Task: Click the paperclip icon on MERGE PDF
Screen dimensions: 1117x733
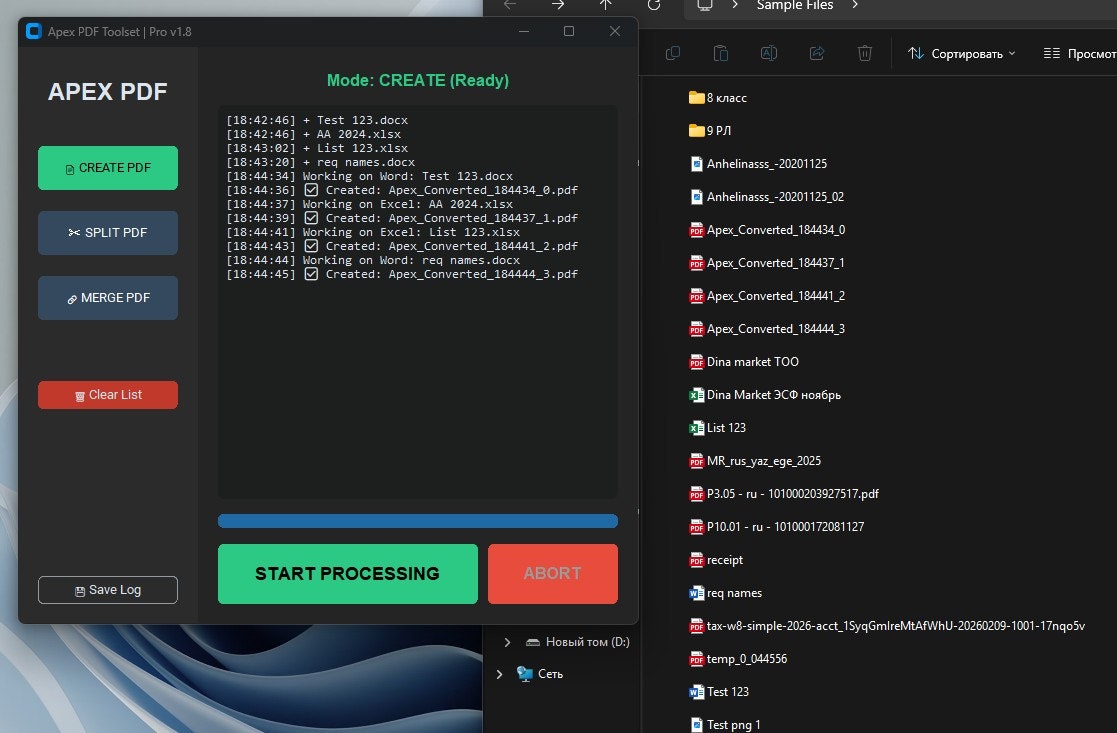Action: point(71,297)
